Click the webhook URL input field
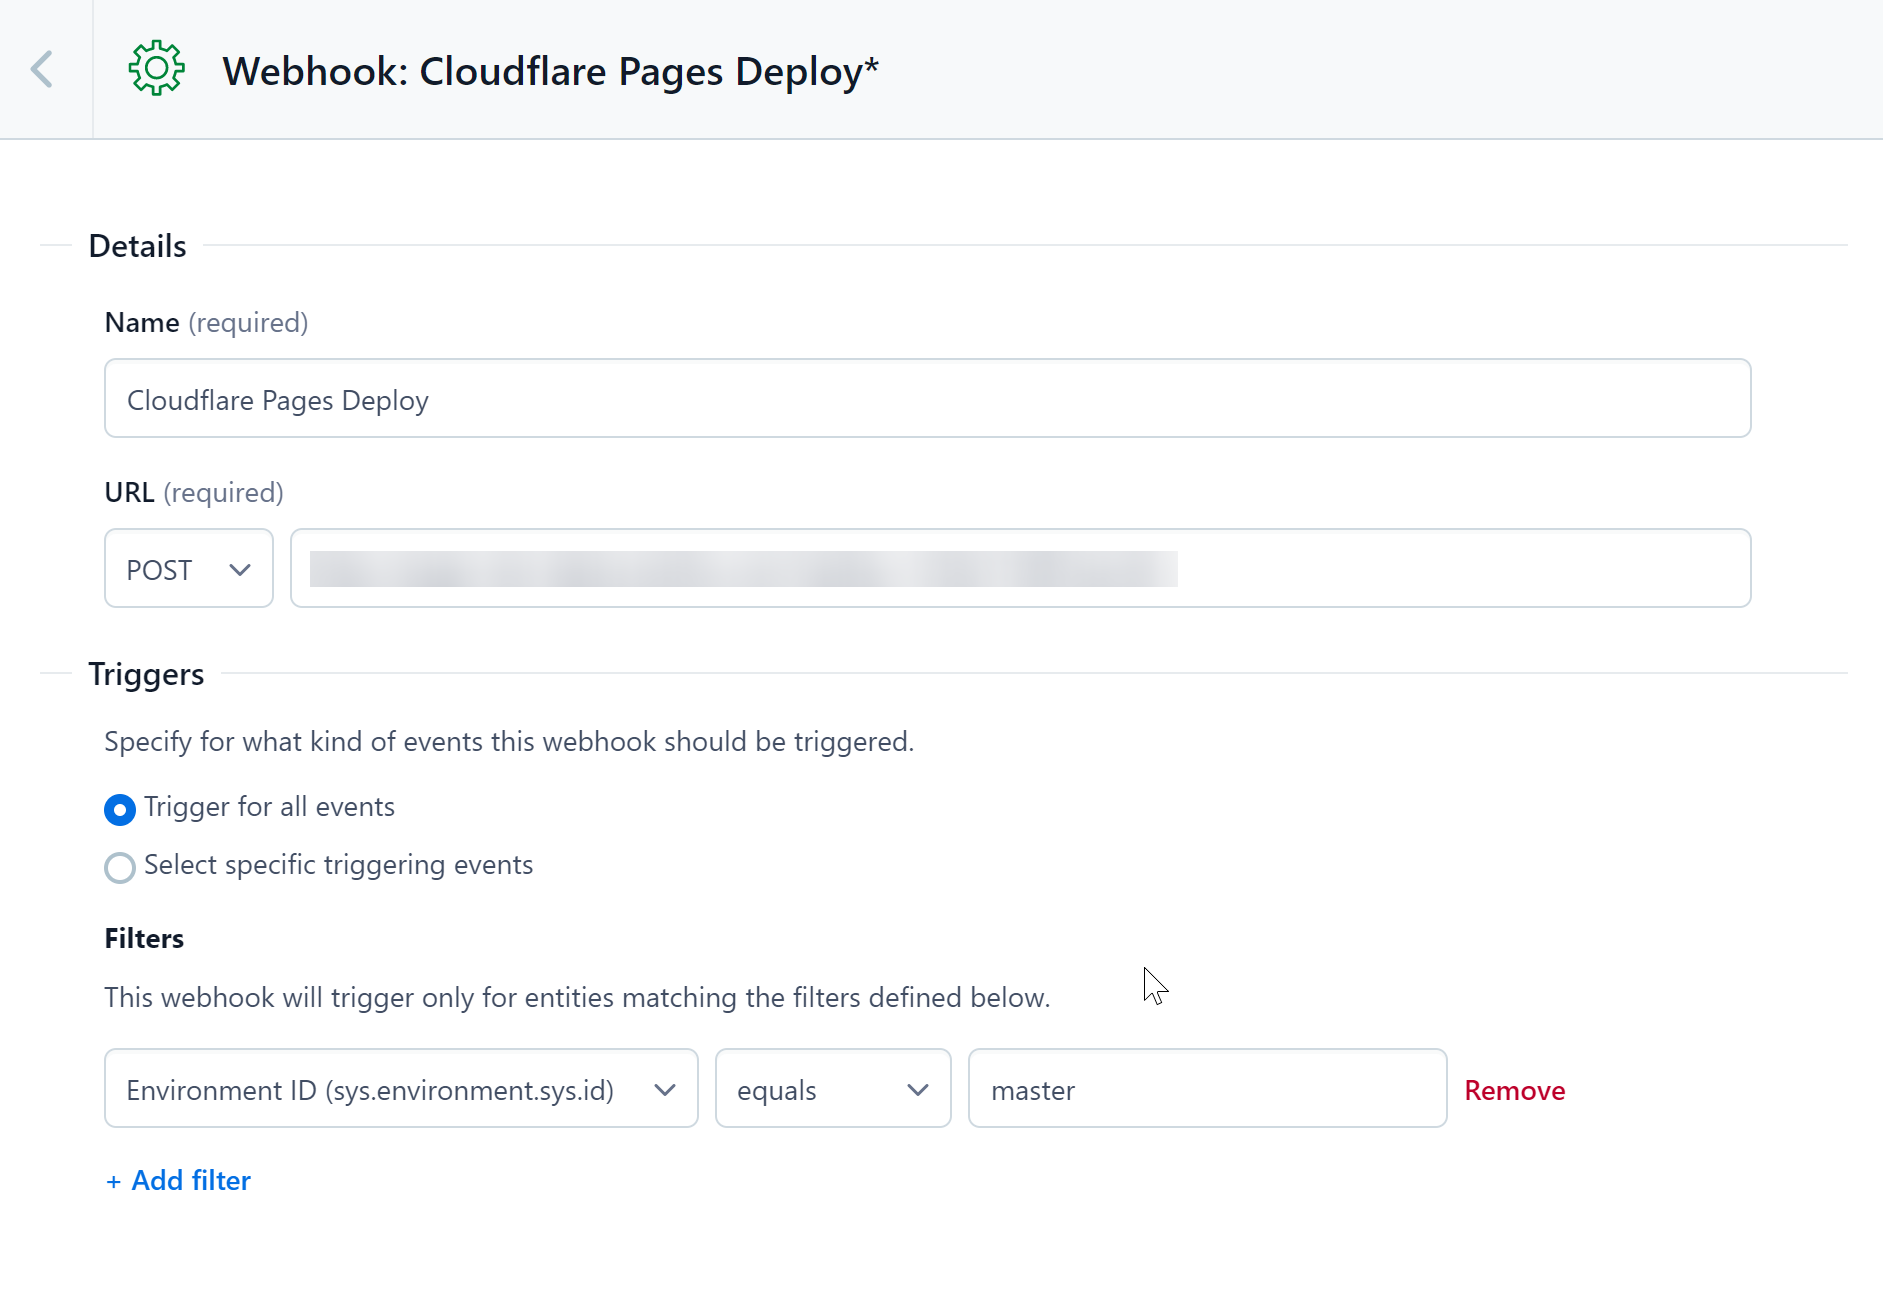Screen dimensions: 1883x1303 coord(1020,568)
